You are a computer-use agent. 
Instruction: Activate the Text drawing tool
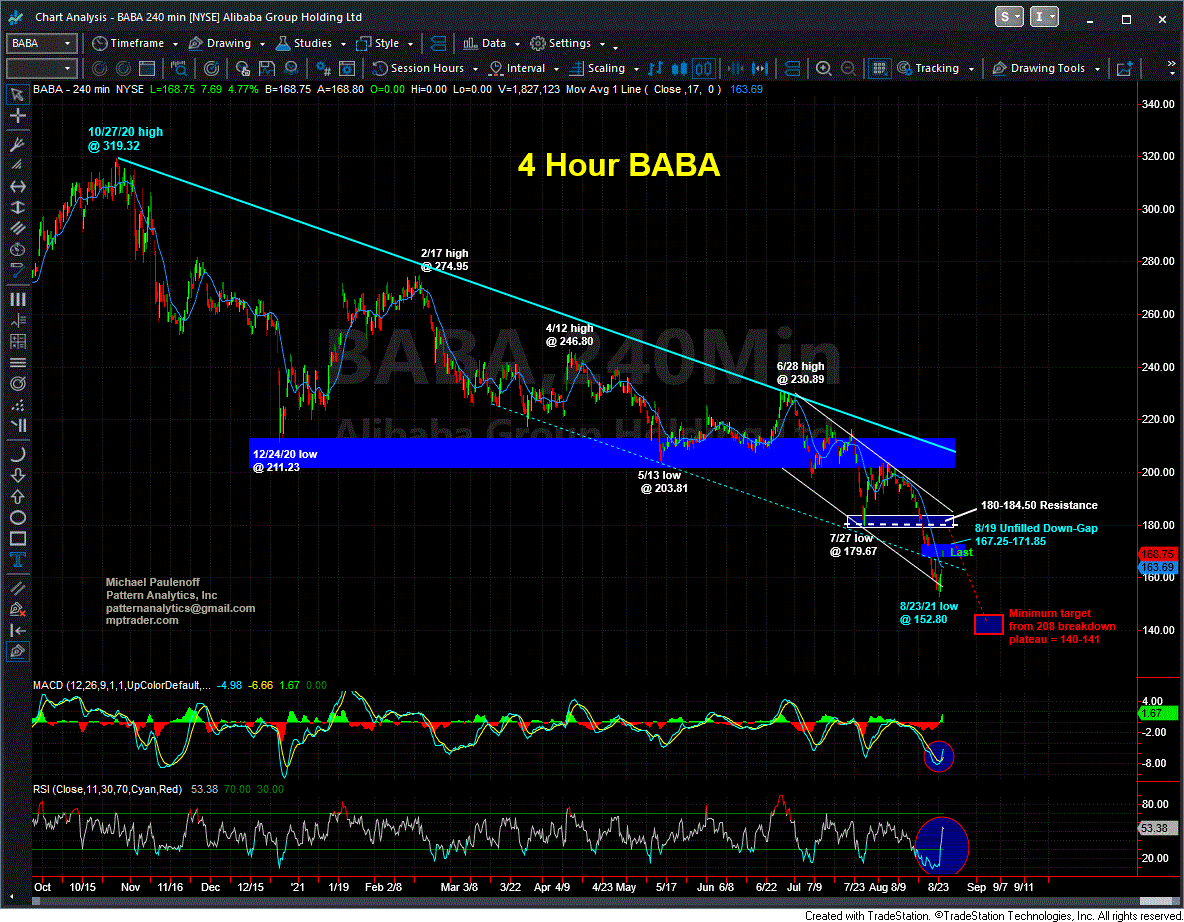[17, 560]
